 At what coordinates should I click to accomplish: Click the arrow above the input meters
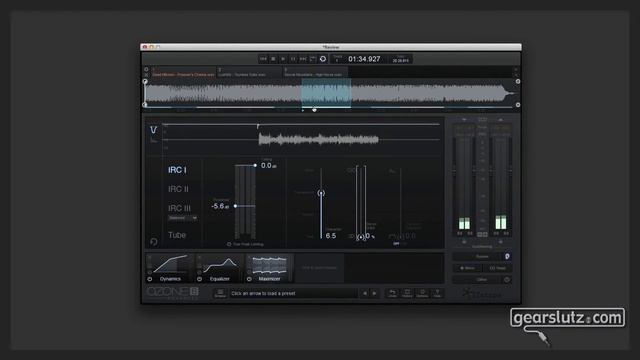tap(464, 120)
